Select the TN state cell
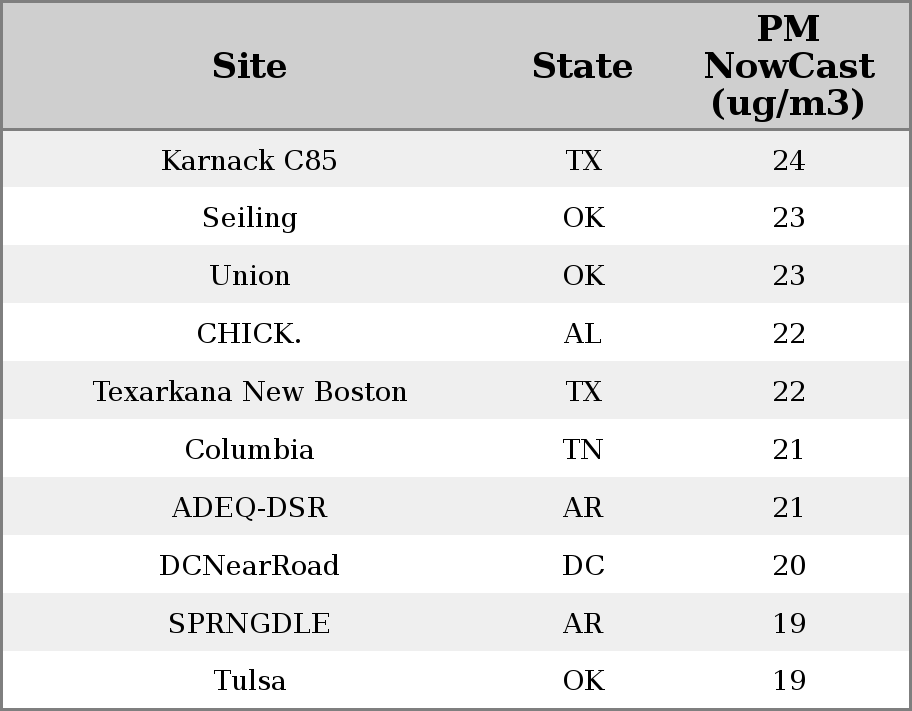The image size is (912, 711). pyautogui.click(x=583, y=450)
